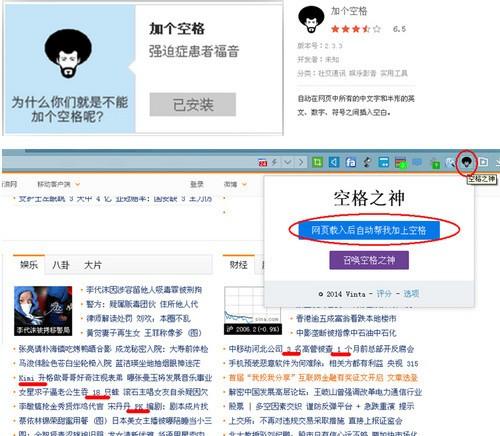
Task: Click the lightning bolt toolbar icon
Action: tap(274, 162)
